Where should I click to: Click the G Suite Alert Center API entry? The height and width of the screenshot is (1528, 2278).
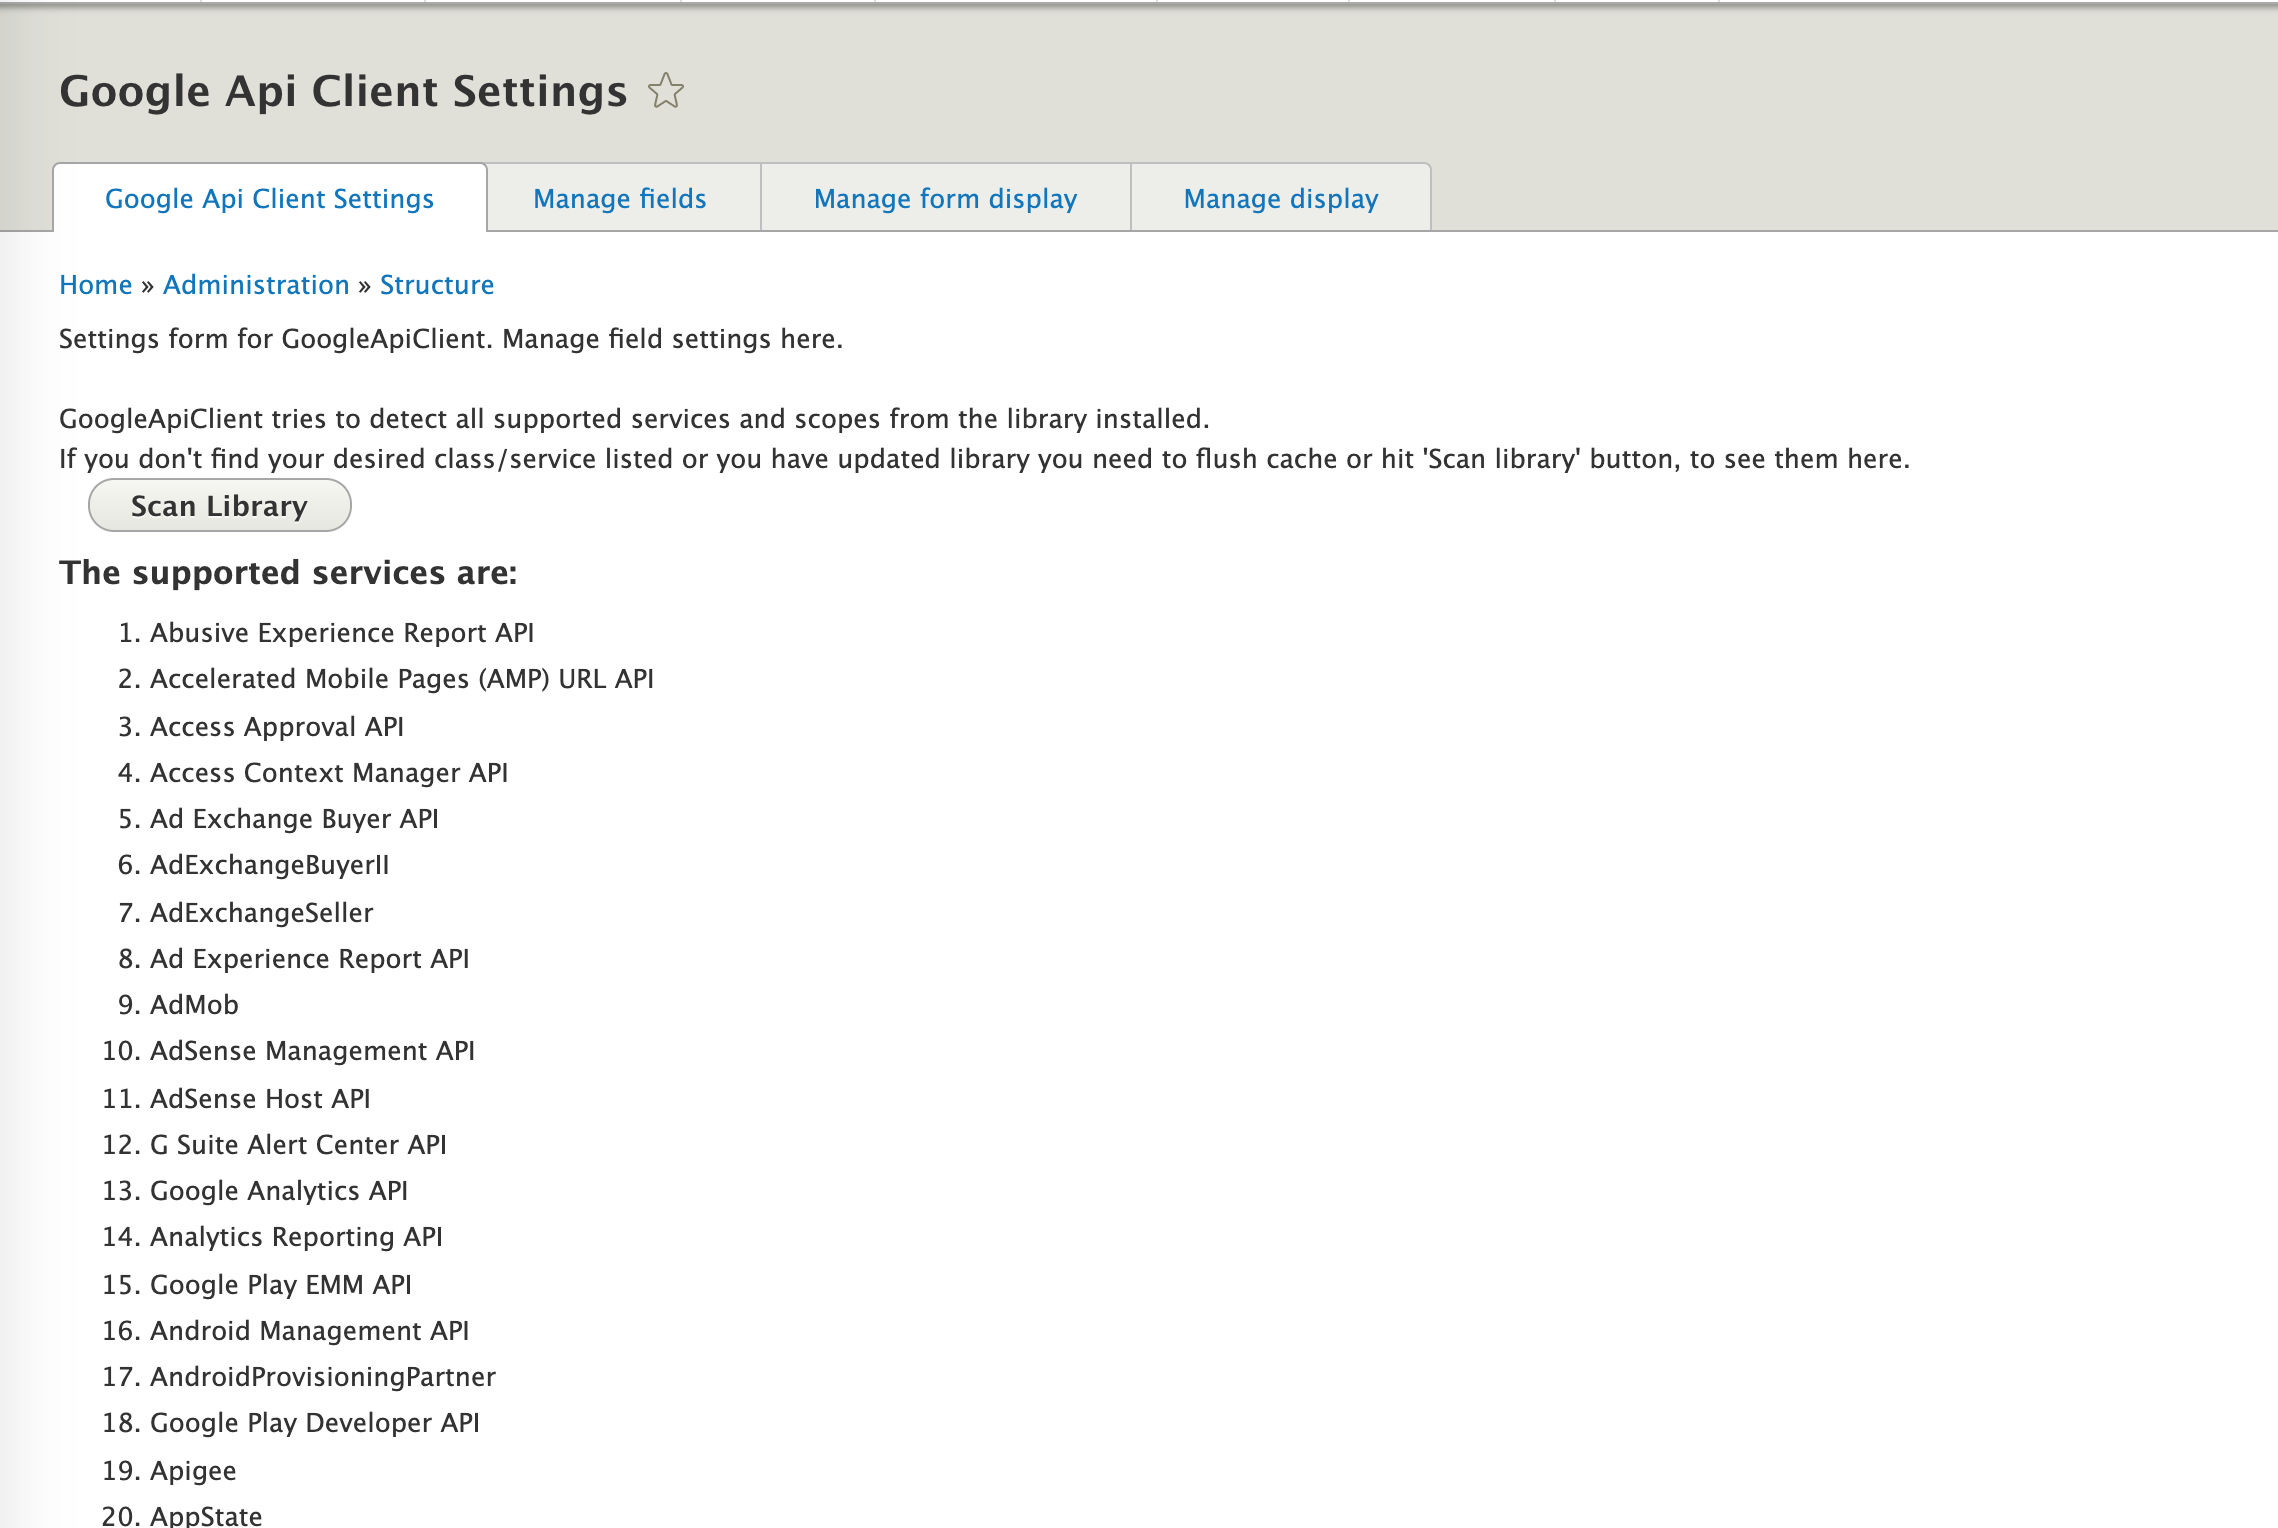coord(298,1145)
